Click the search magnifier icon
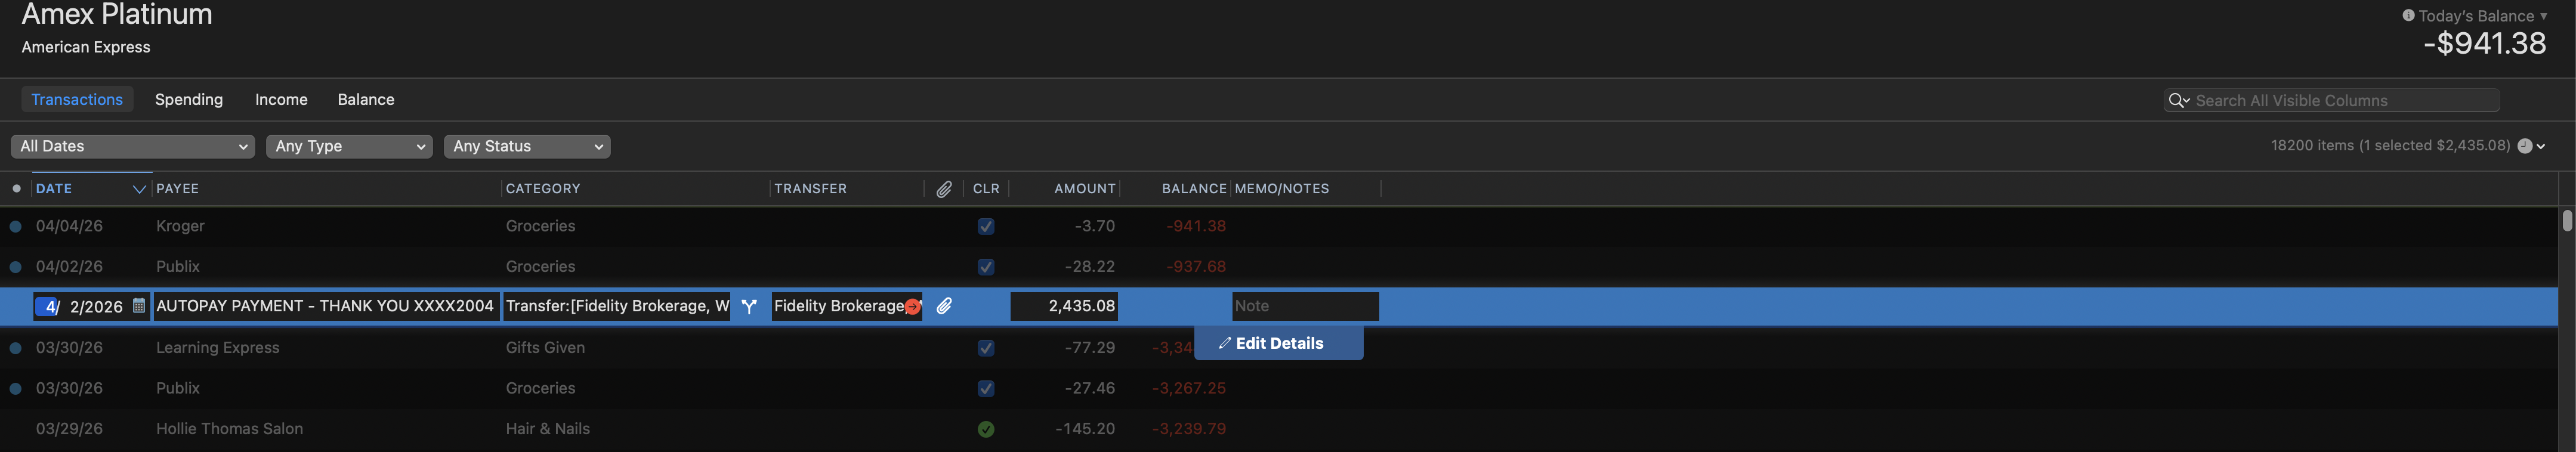 (2177, 100)
